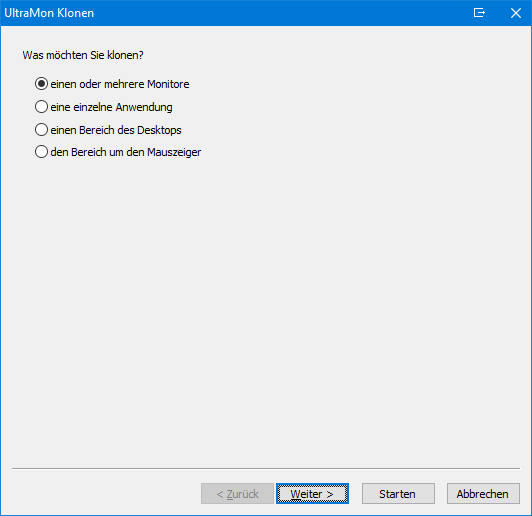Click the underlined W in Weiter
This screenshot has width=532, height=516.
coord(296,494)
